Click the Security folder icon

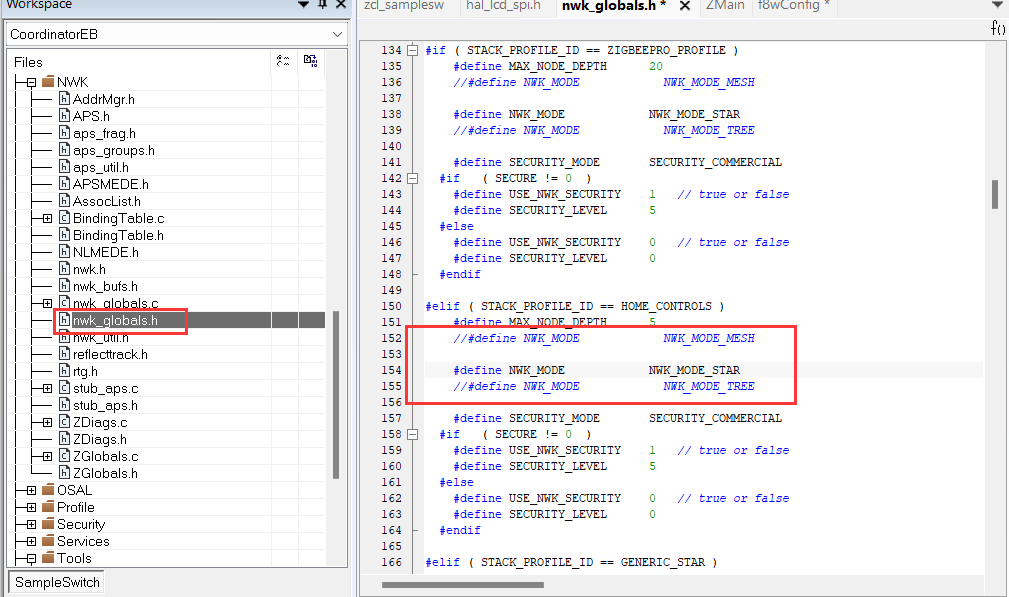[48, 524]
